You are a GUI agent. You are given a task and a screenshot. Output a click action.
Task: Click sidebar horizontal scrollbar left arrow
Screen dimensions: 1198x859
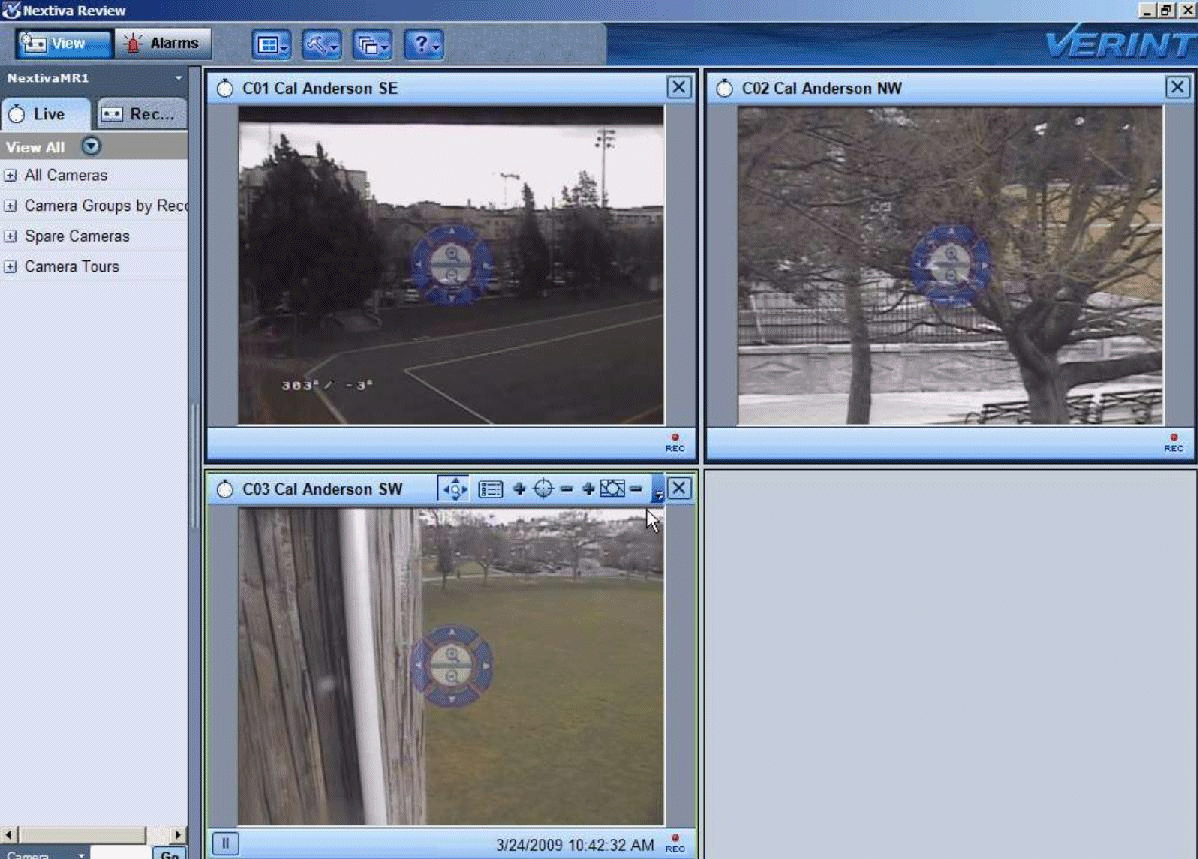click(8, 835)
